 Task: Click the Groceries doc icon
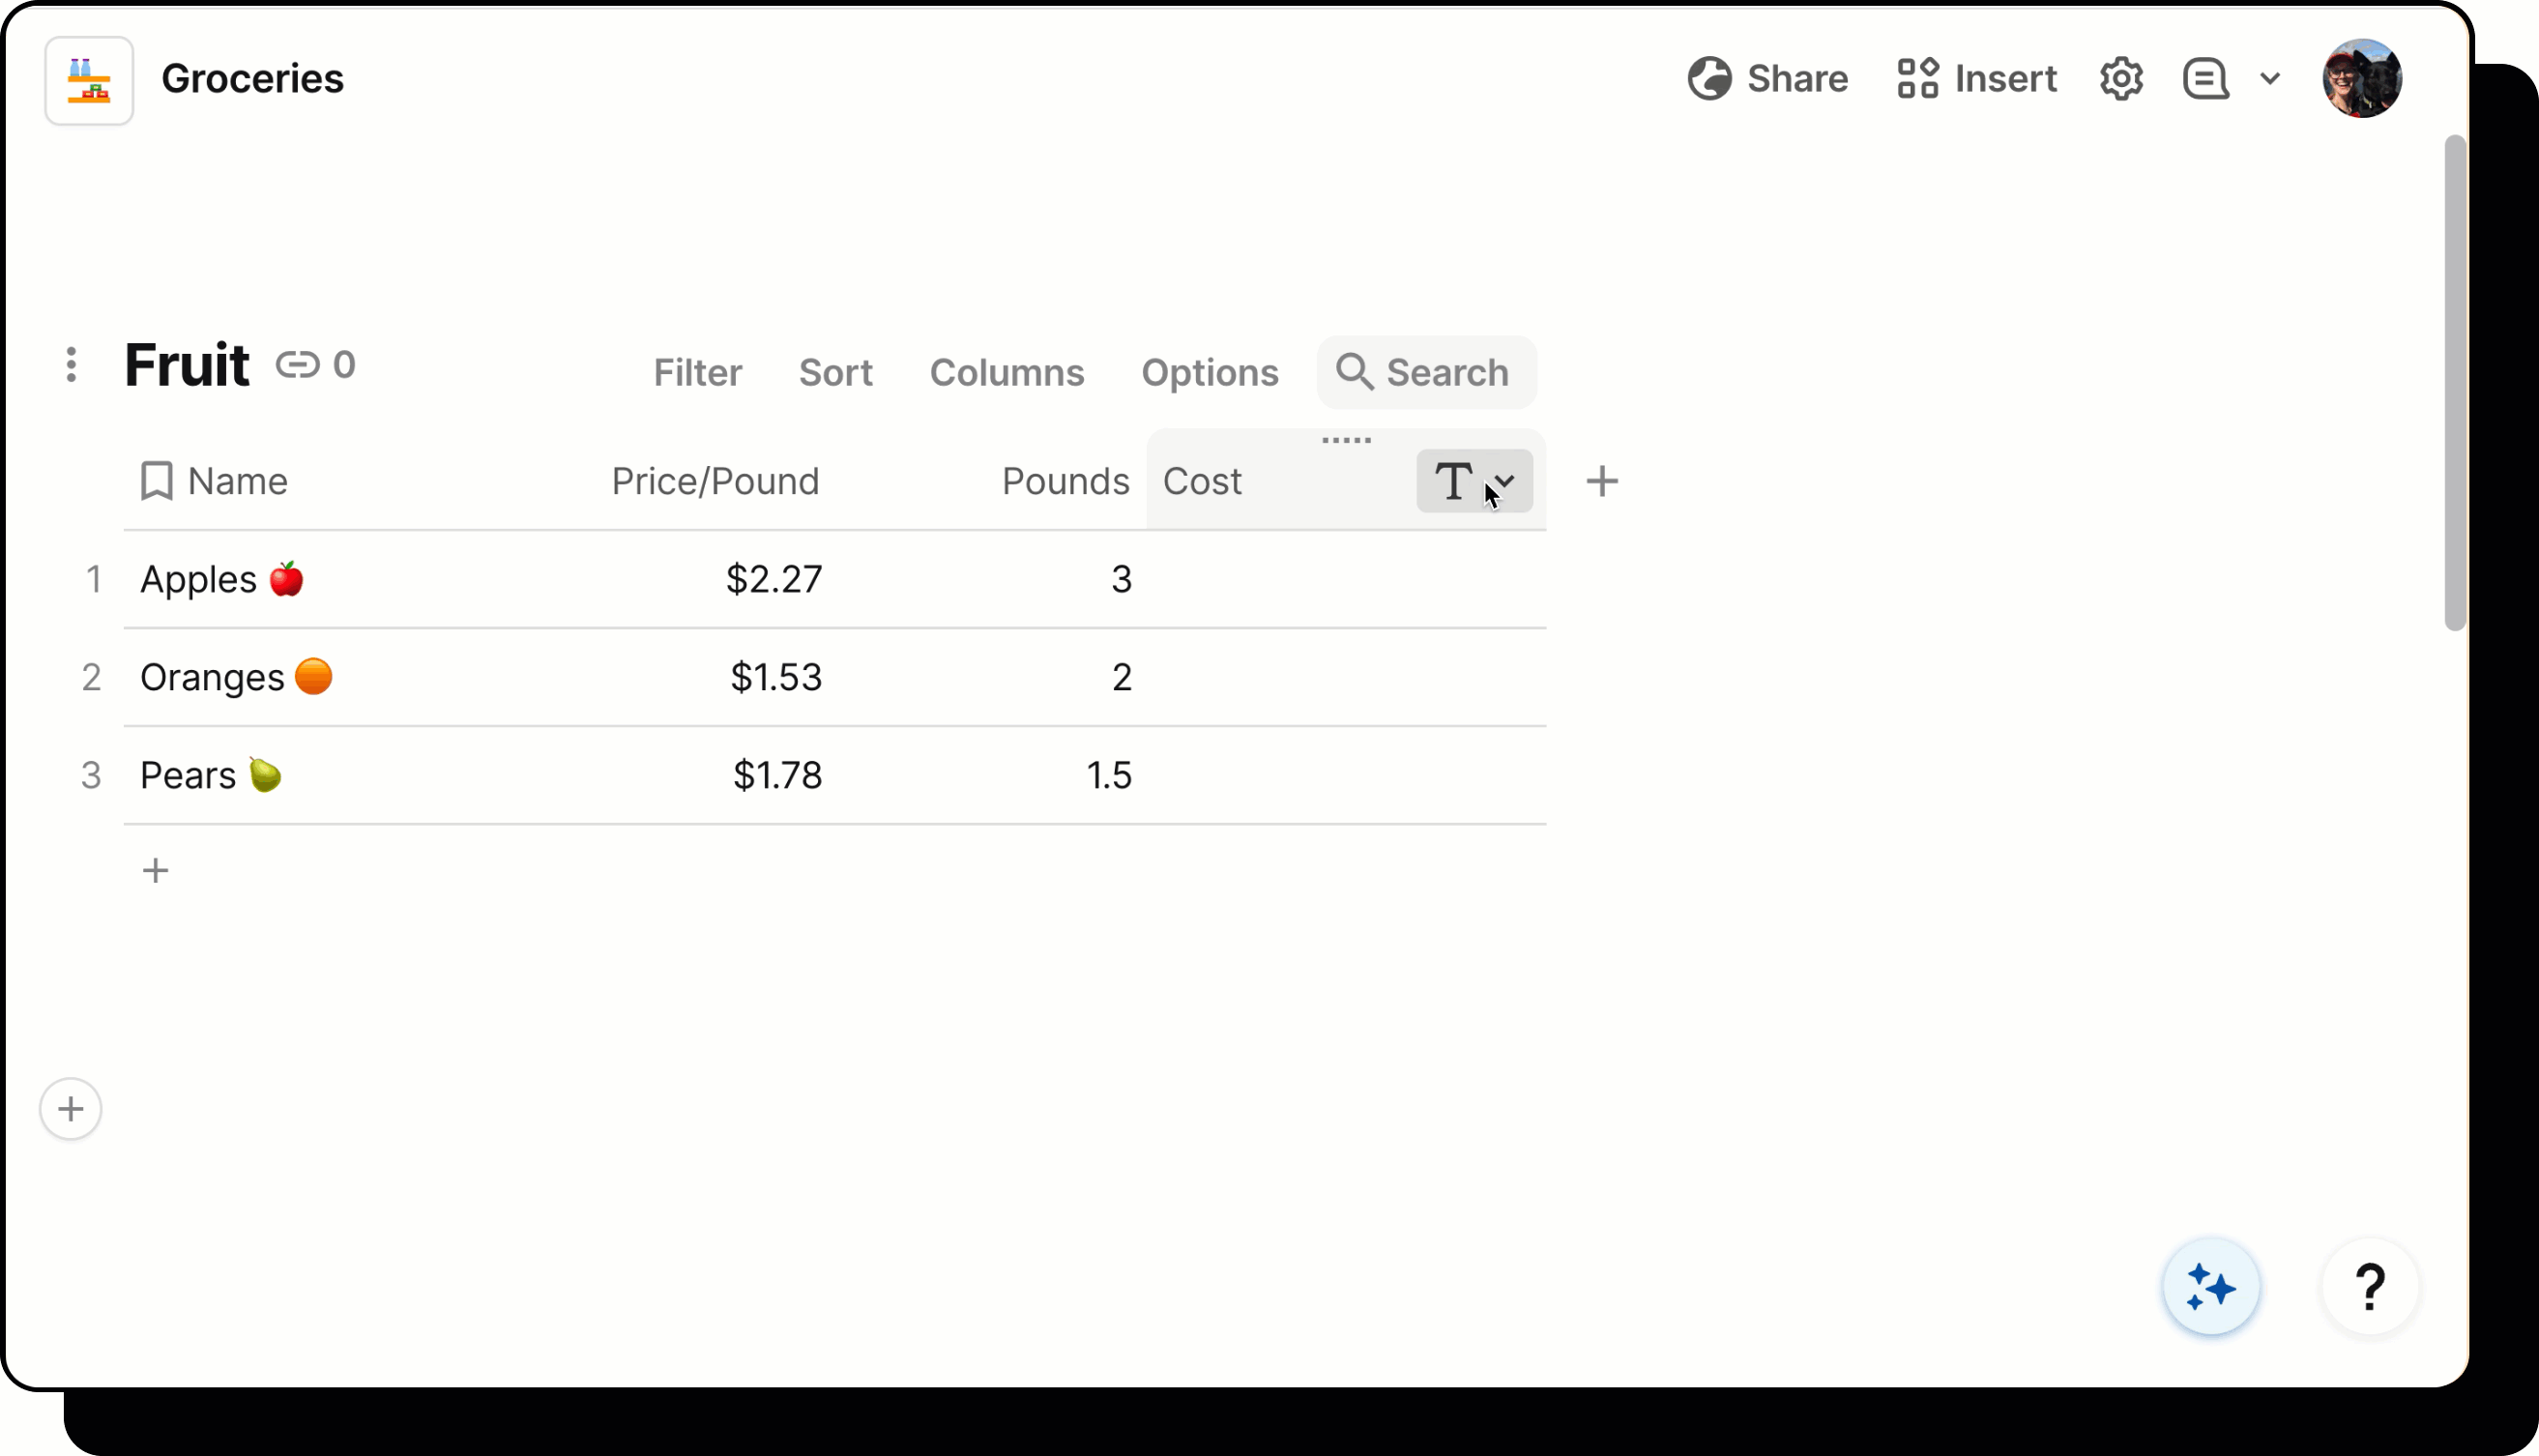coord(89,80)
